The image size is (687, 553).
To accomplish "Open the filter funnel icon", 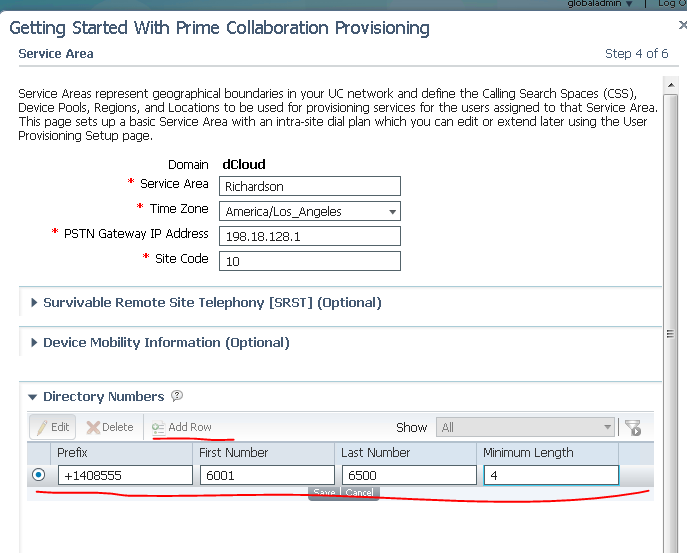I will [x=633, y=428].
